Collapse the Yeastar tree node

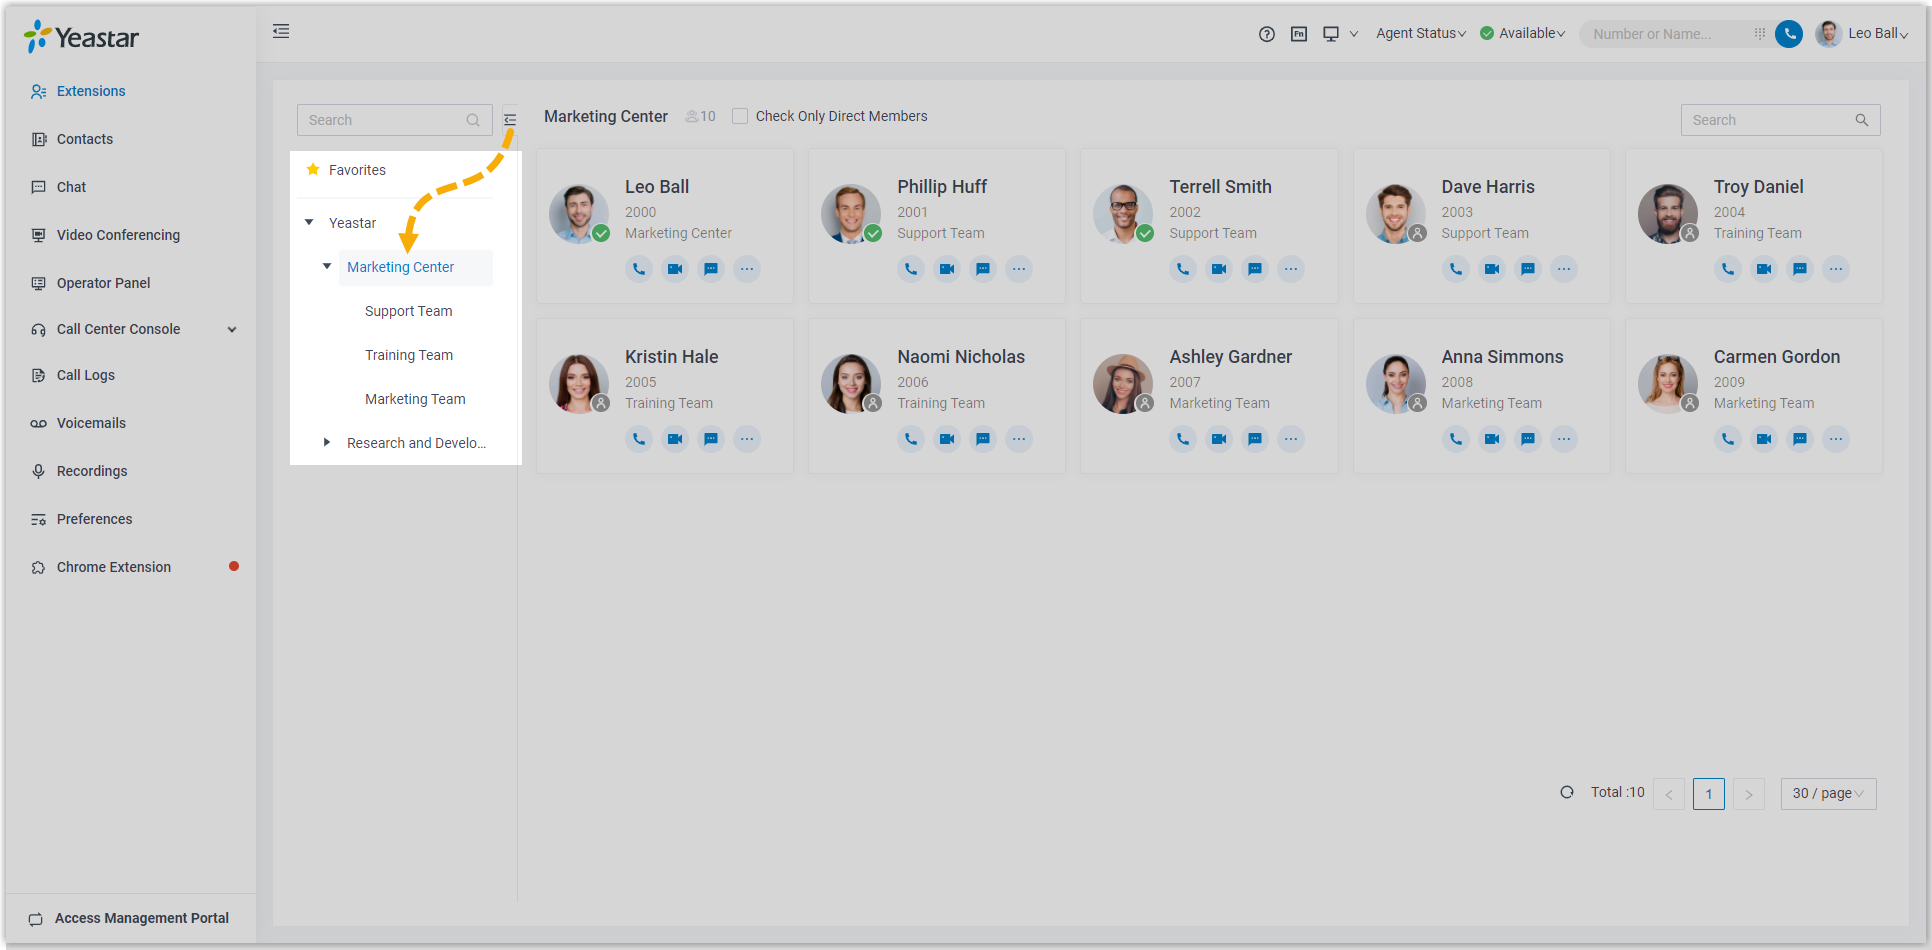coord(309,222)
